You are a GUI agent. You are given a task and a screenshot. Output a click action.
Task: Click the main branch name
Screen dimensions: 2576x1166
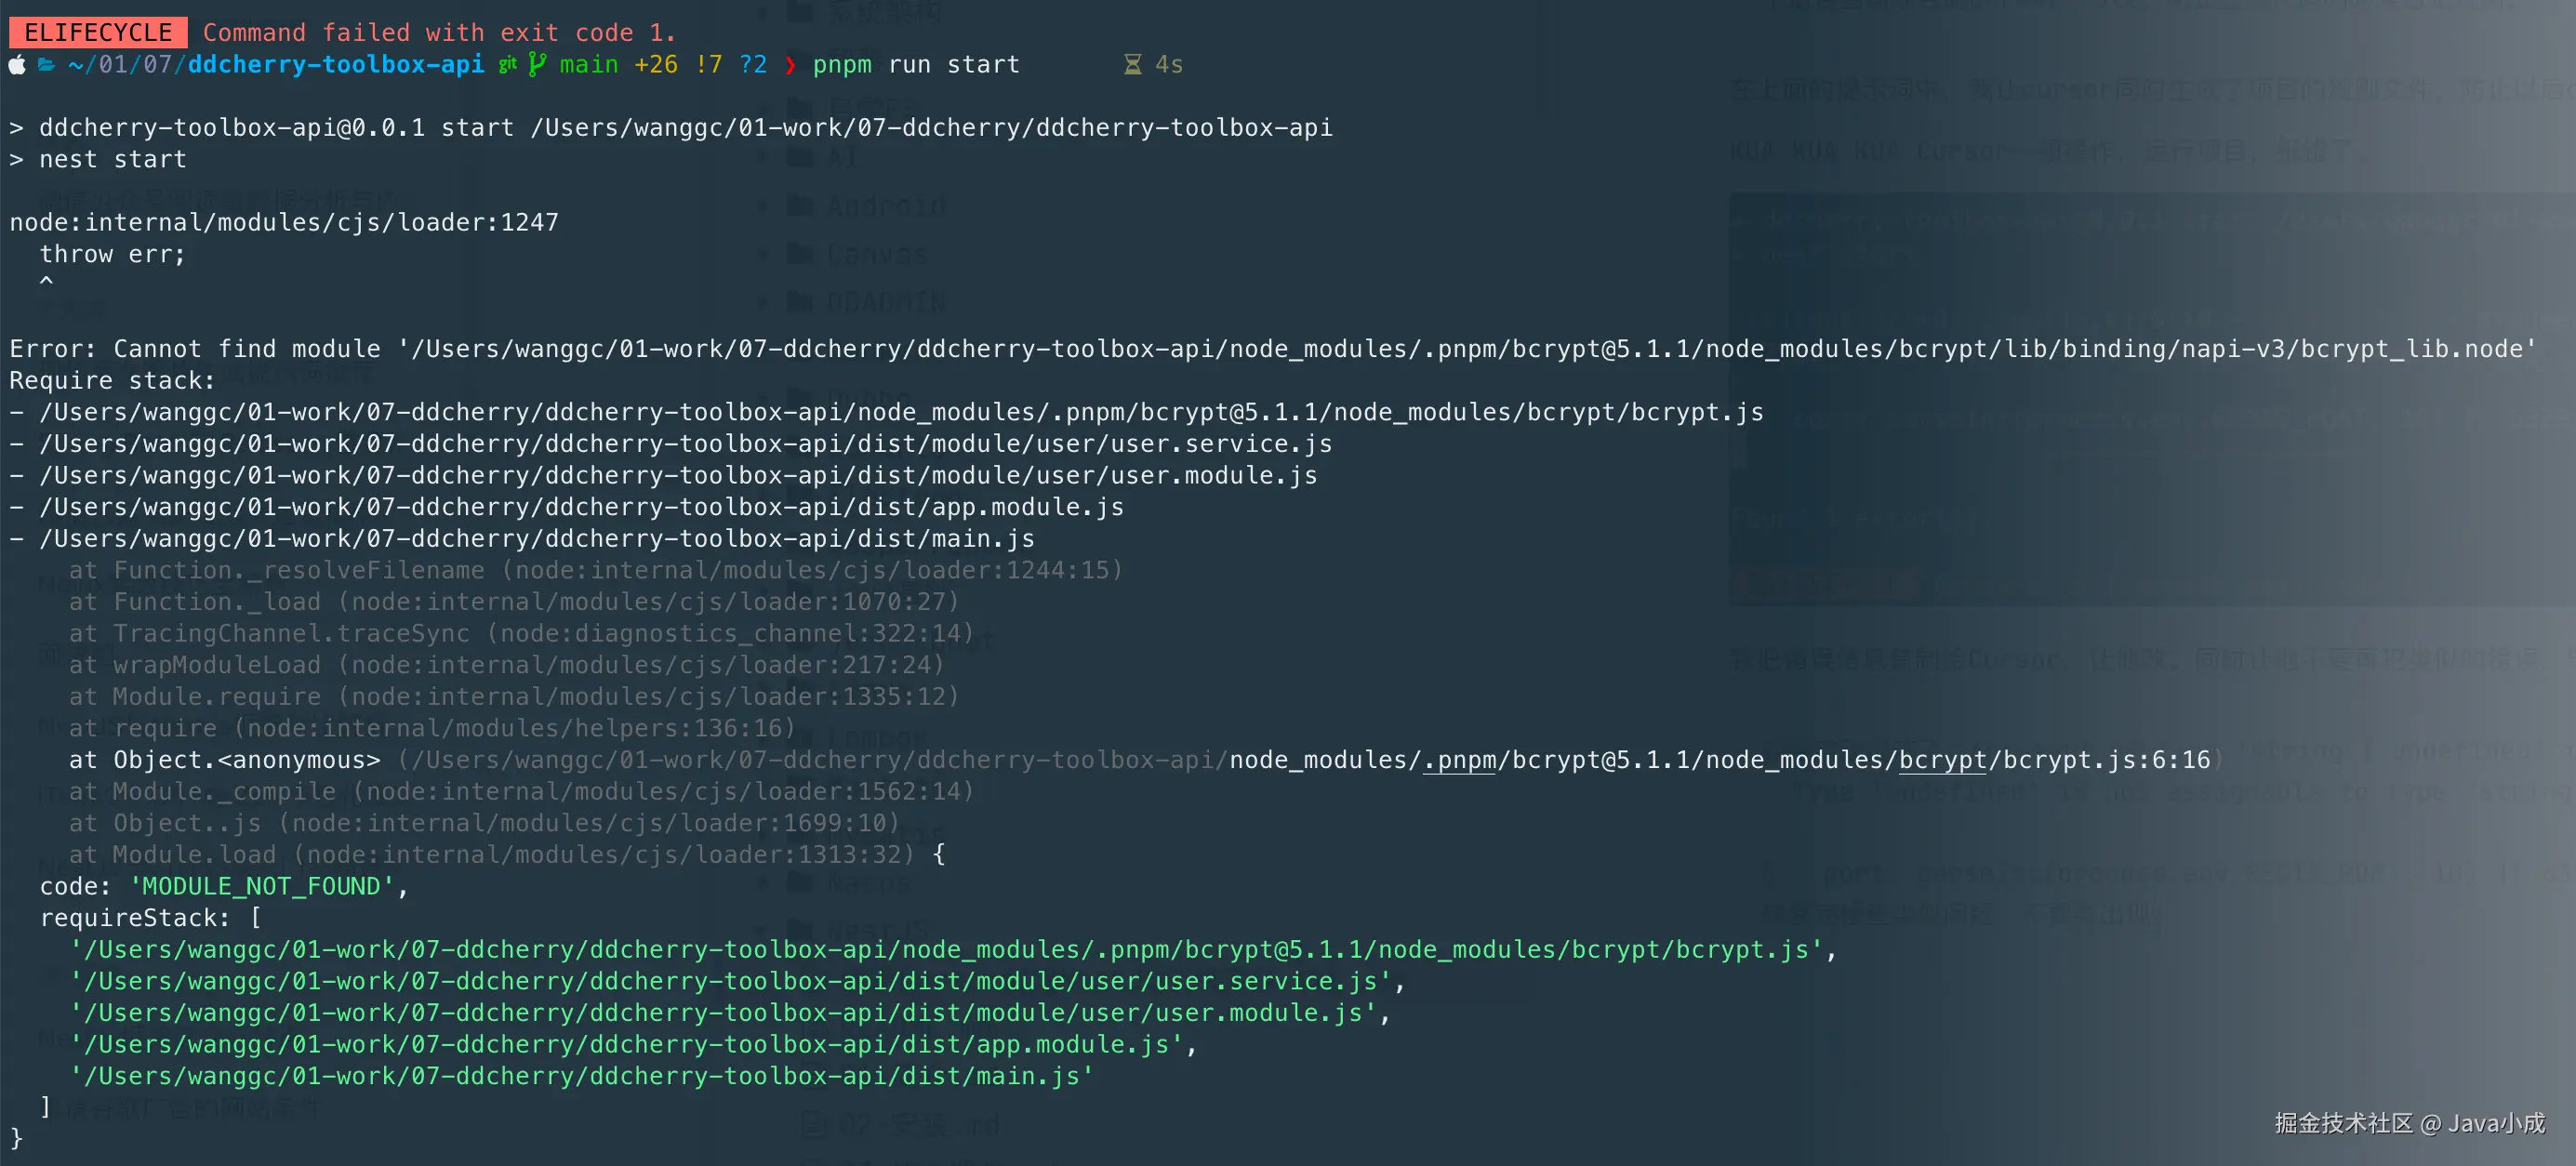coord(589,65)
